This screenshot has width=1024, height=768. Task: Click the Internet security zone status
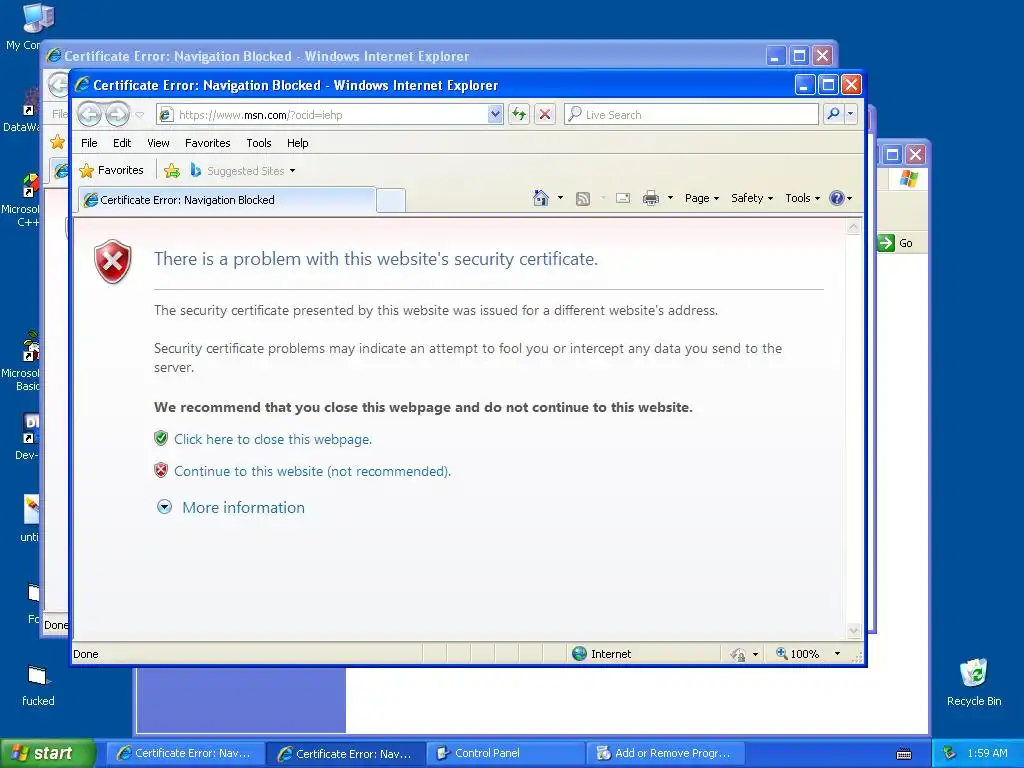coord(601,654)
